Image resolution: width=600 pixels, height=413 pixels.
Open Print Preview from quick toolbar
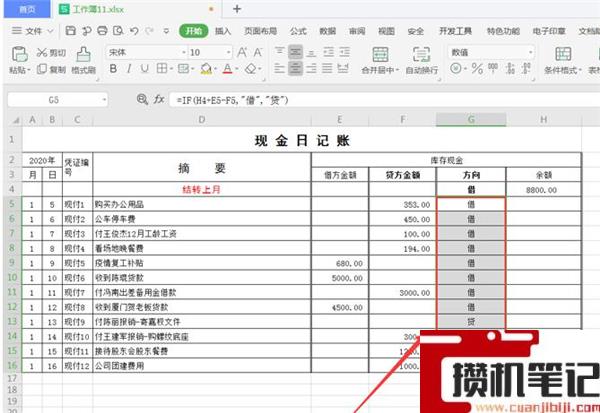click(x=118, y=31)
